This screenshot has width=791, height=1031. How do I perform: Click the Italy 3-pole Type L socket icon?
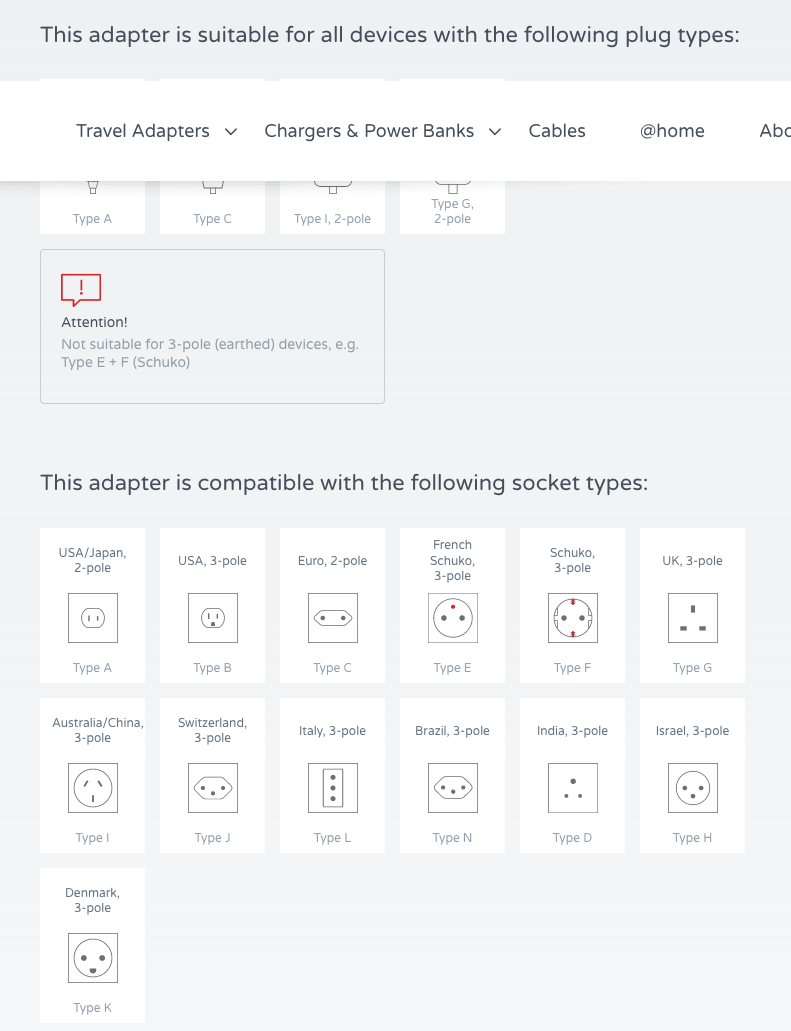[333, 788]
